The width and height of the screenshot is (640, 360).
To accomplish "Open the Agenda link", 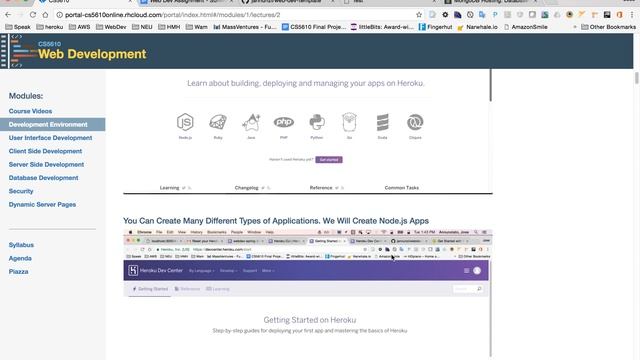I will 20,258.
